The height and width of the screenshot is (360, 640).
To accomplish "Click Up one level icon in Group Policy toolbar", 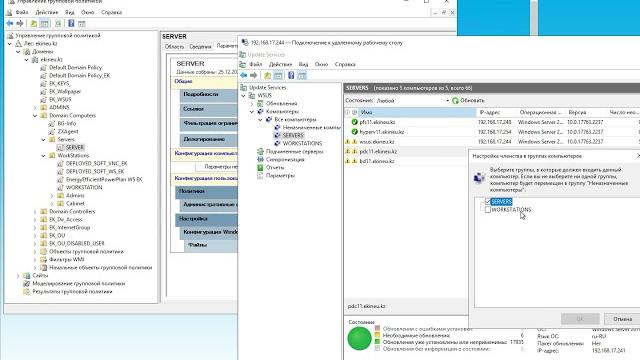I will pyautogui.click(x=34, y=24).
